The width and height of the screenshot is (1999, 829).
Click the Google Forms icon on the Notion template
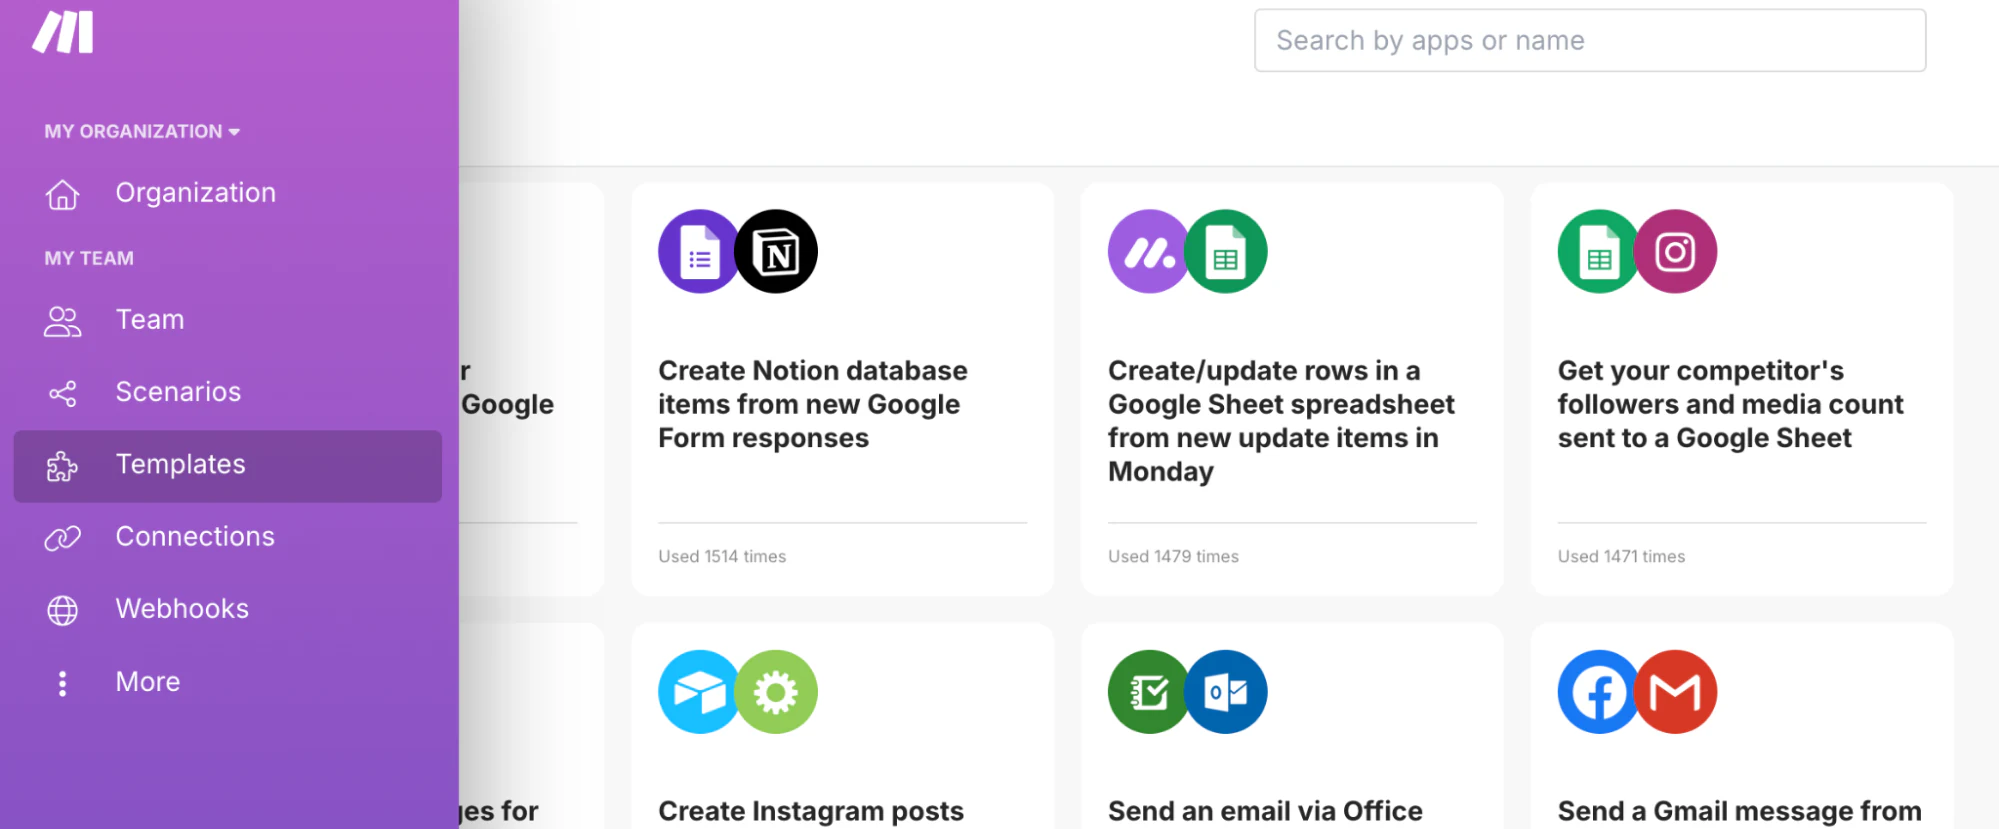click(x=699, y=251)
